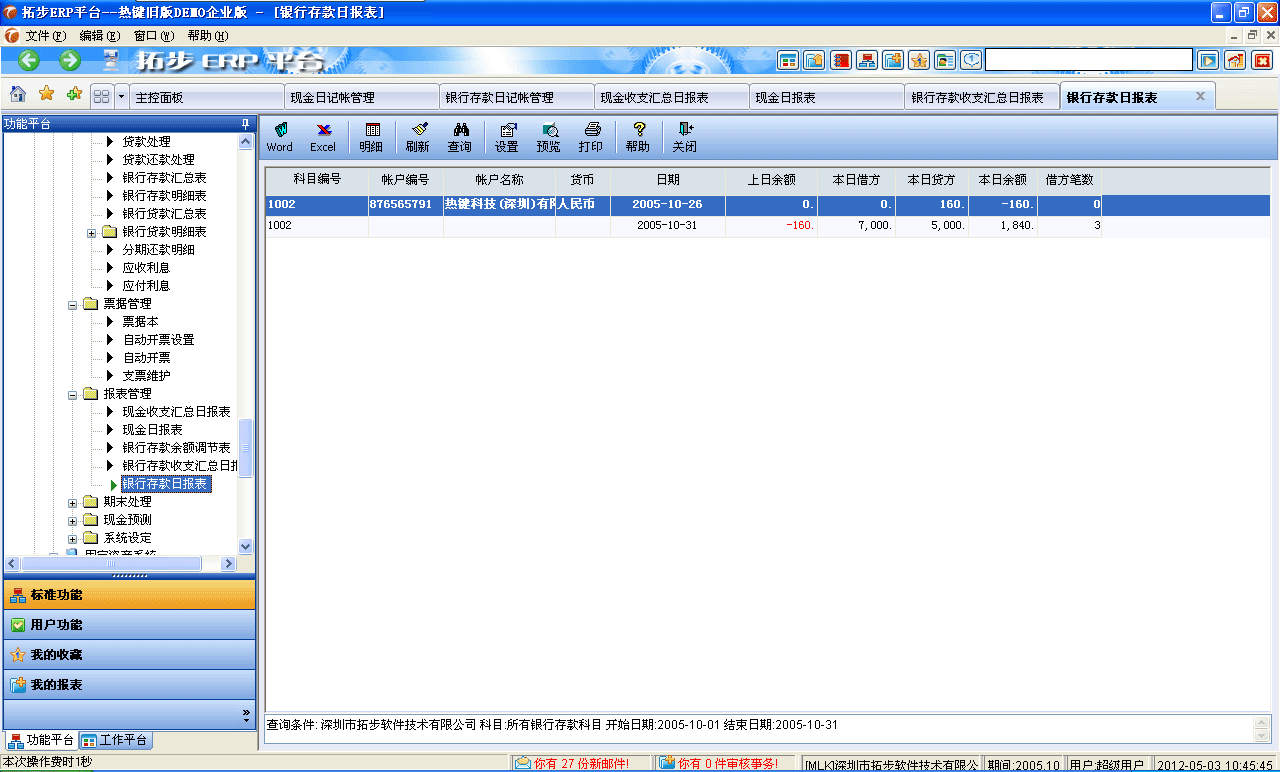
Task: Click the favorites star icon in top toolbar
Action: pos(918,60)
